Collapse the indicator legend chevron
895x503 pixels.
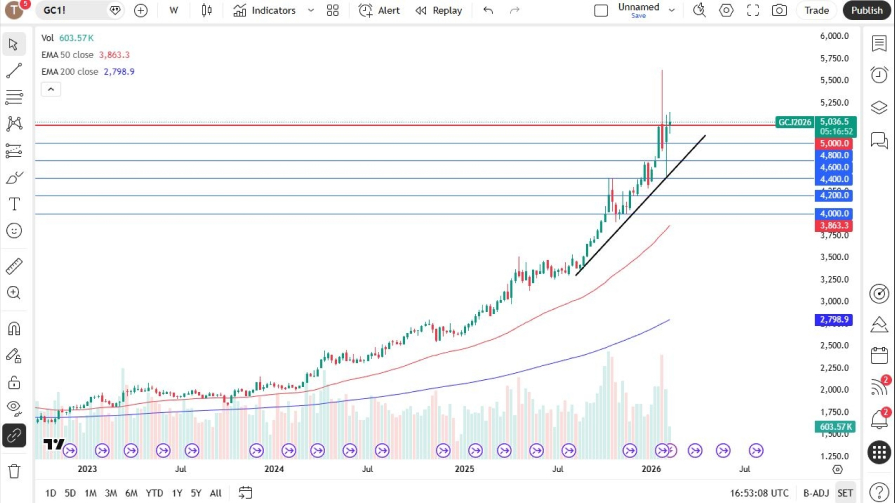[x=50, y=89]
